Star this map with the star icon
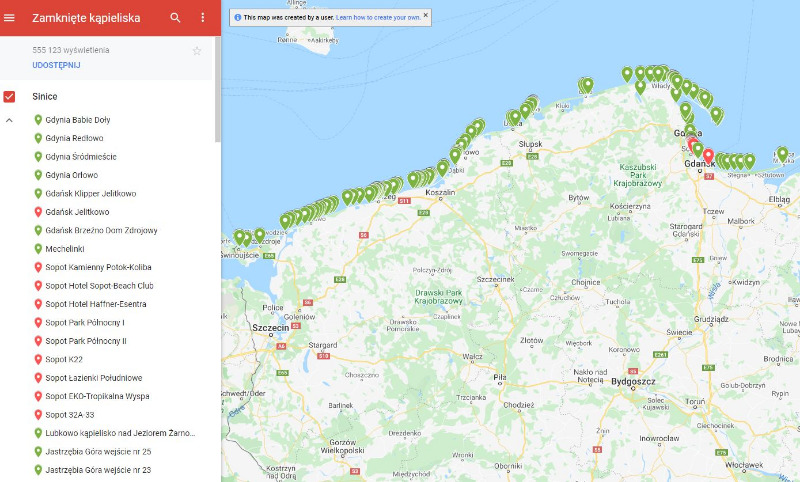The image size is (800, 482). click(197, 51)
